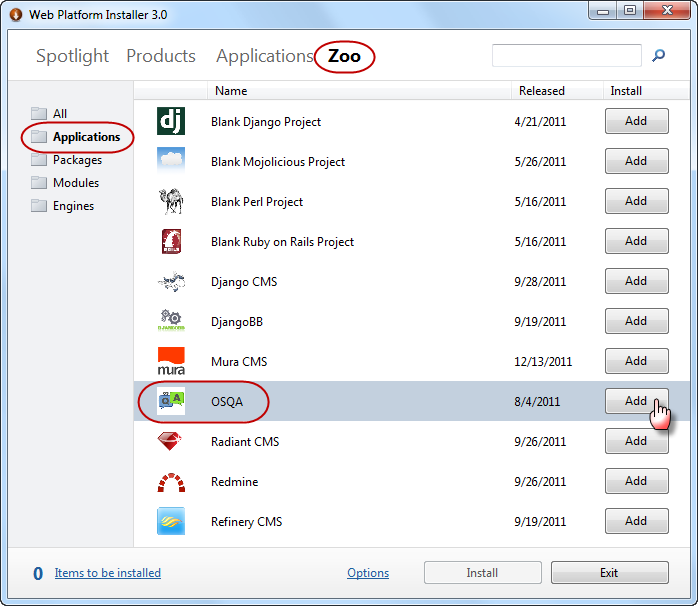
Task: Click the Blank Mojolicious Project cloud icon
Action: 171,161
